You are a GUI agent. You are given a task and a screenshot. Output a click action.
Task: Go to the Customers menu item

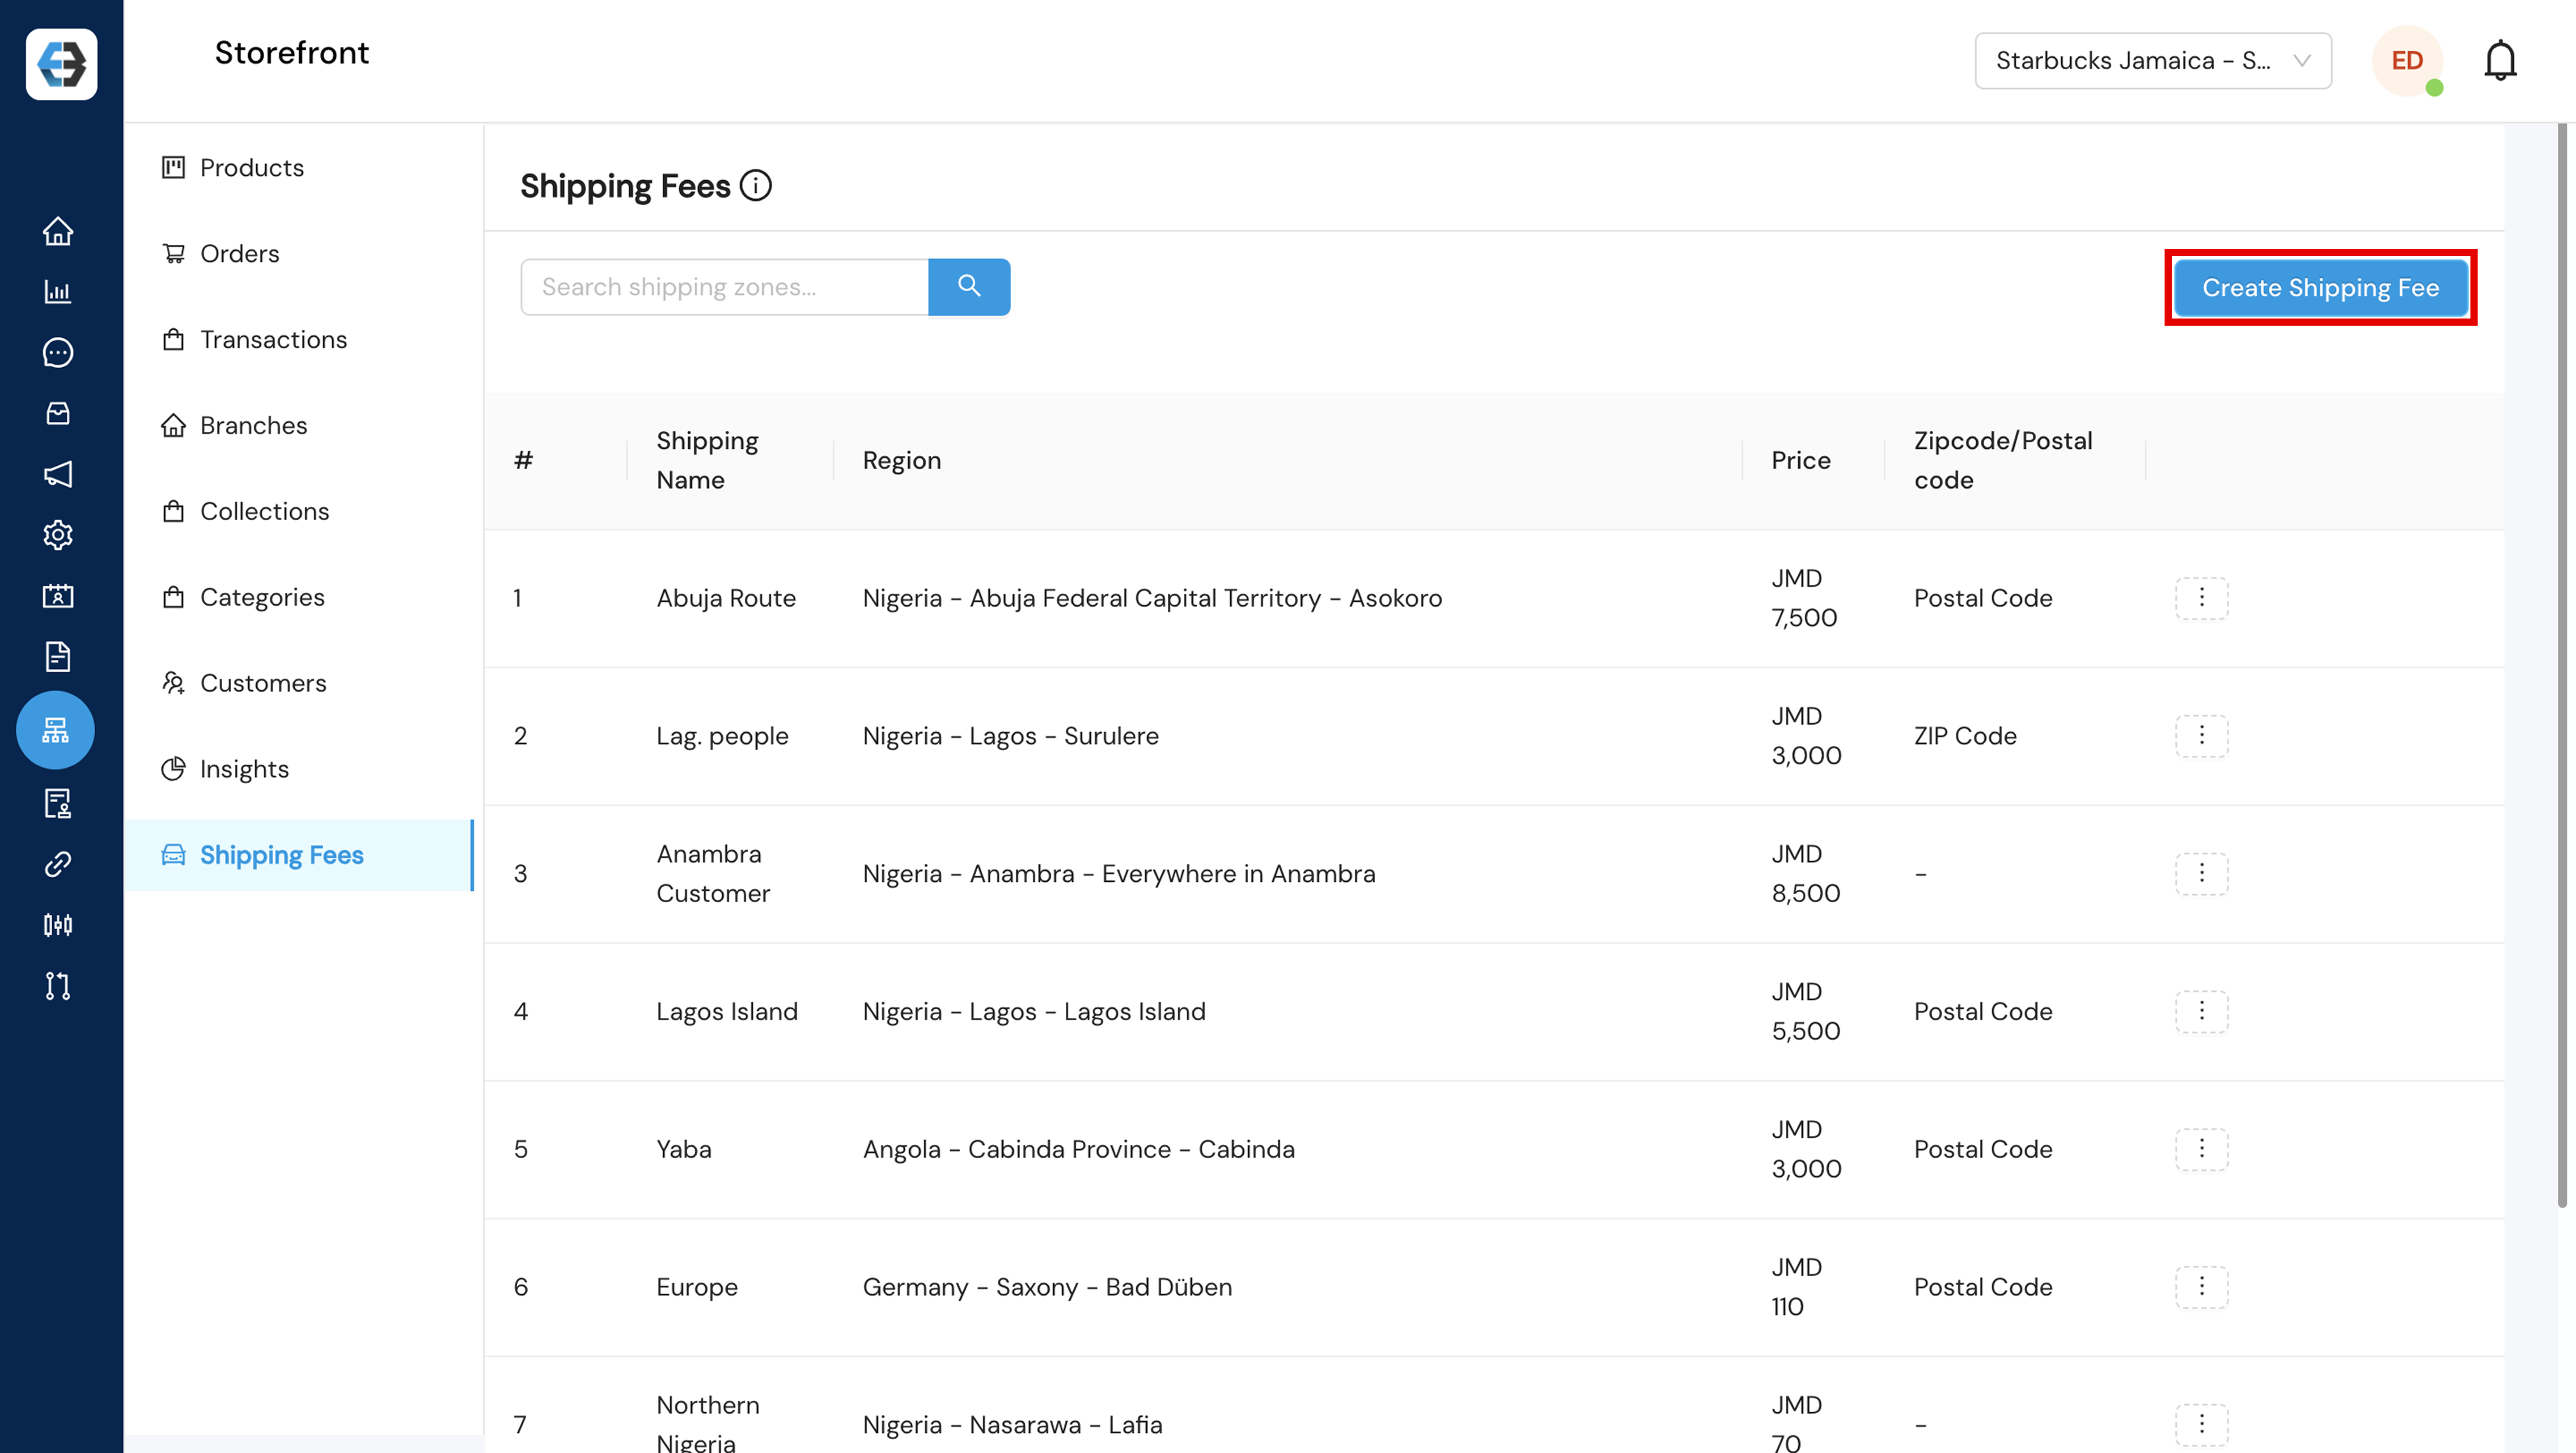pos(299,684)
